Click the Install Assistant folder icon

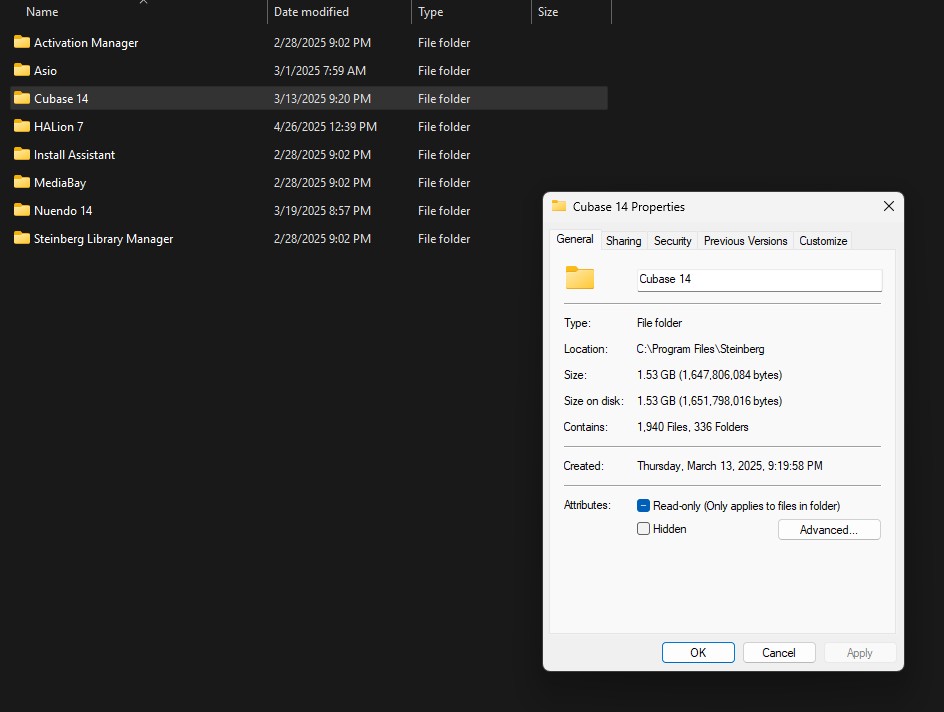pyautogui.click(x=22, y=154)
